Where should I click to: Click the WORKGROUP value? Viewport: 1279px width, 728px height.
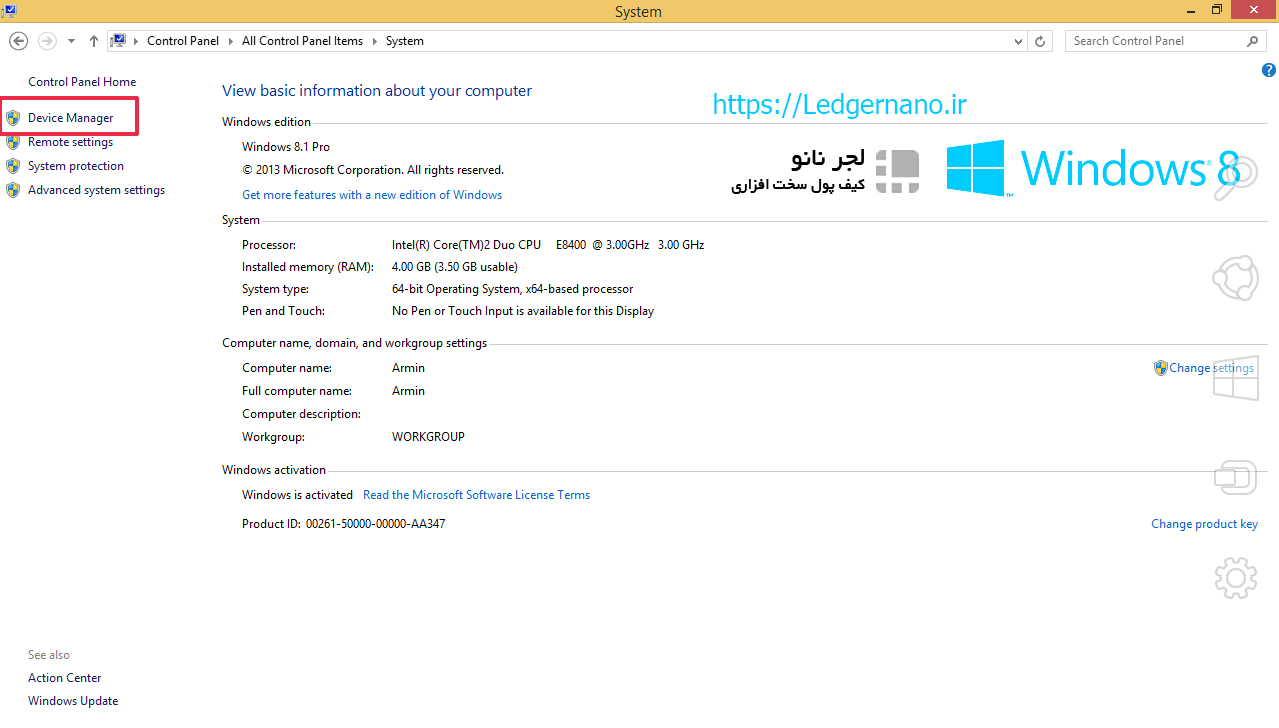point(428,437)
